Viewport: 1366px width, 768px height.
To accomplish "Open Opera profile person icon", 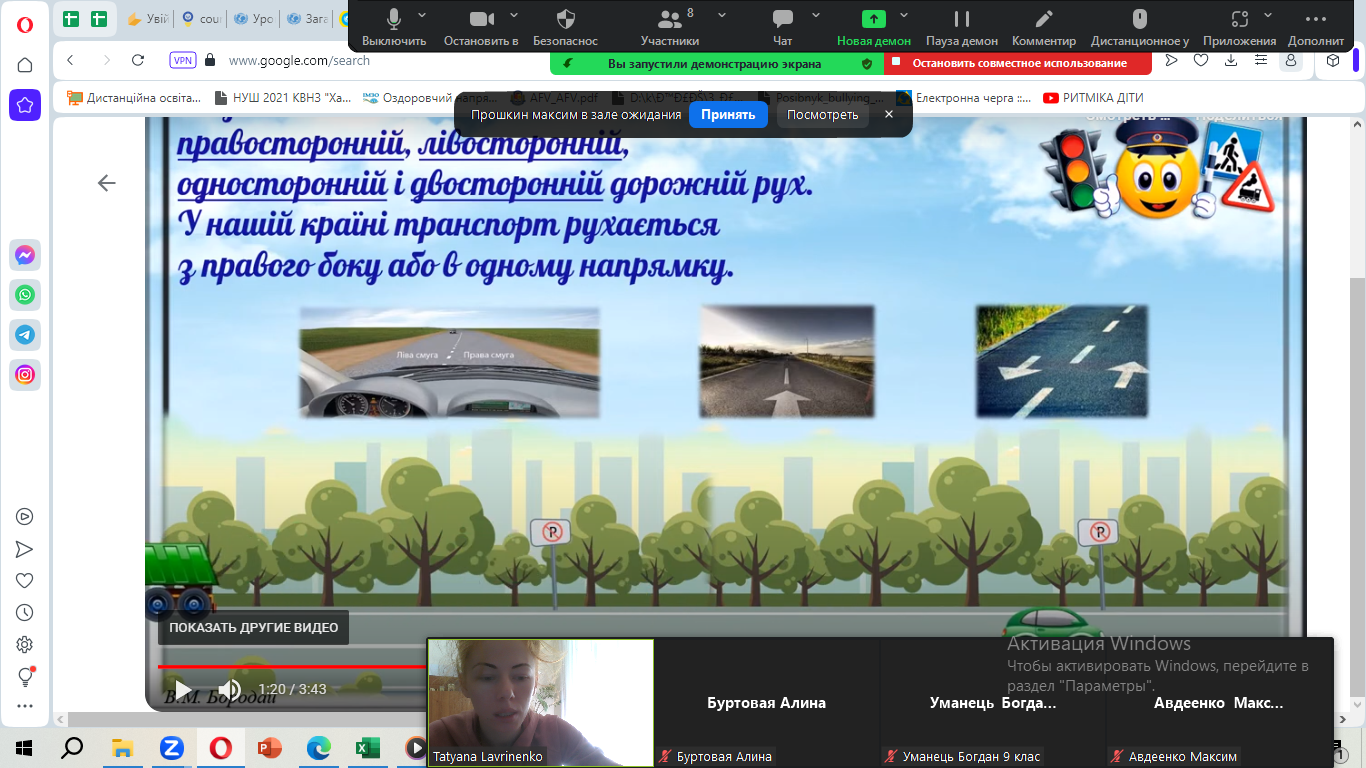I will 1291,60.
